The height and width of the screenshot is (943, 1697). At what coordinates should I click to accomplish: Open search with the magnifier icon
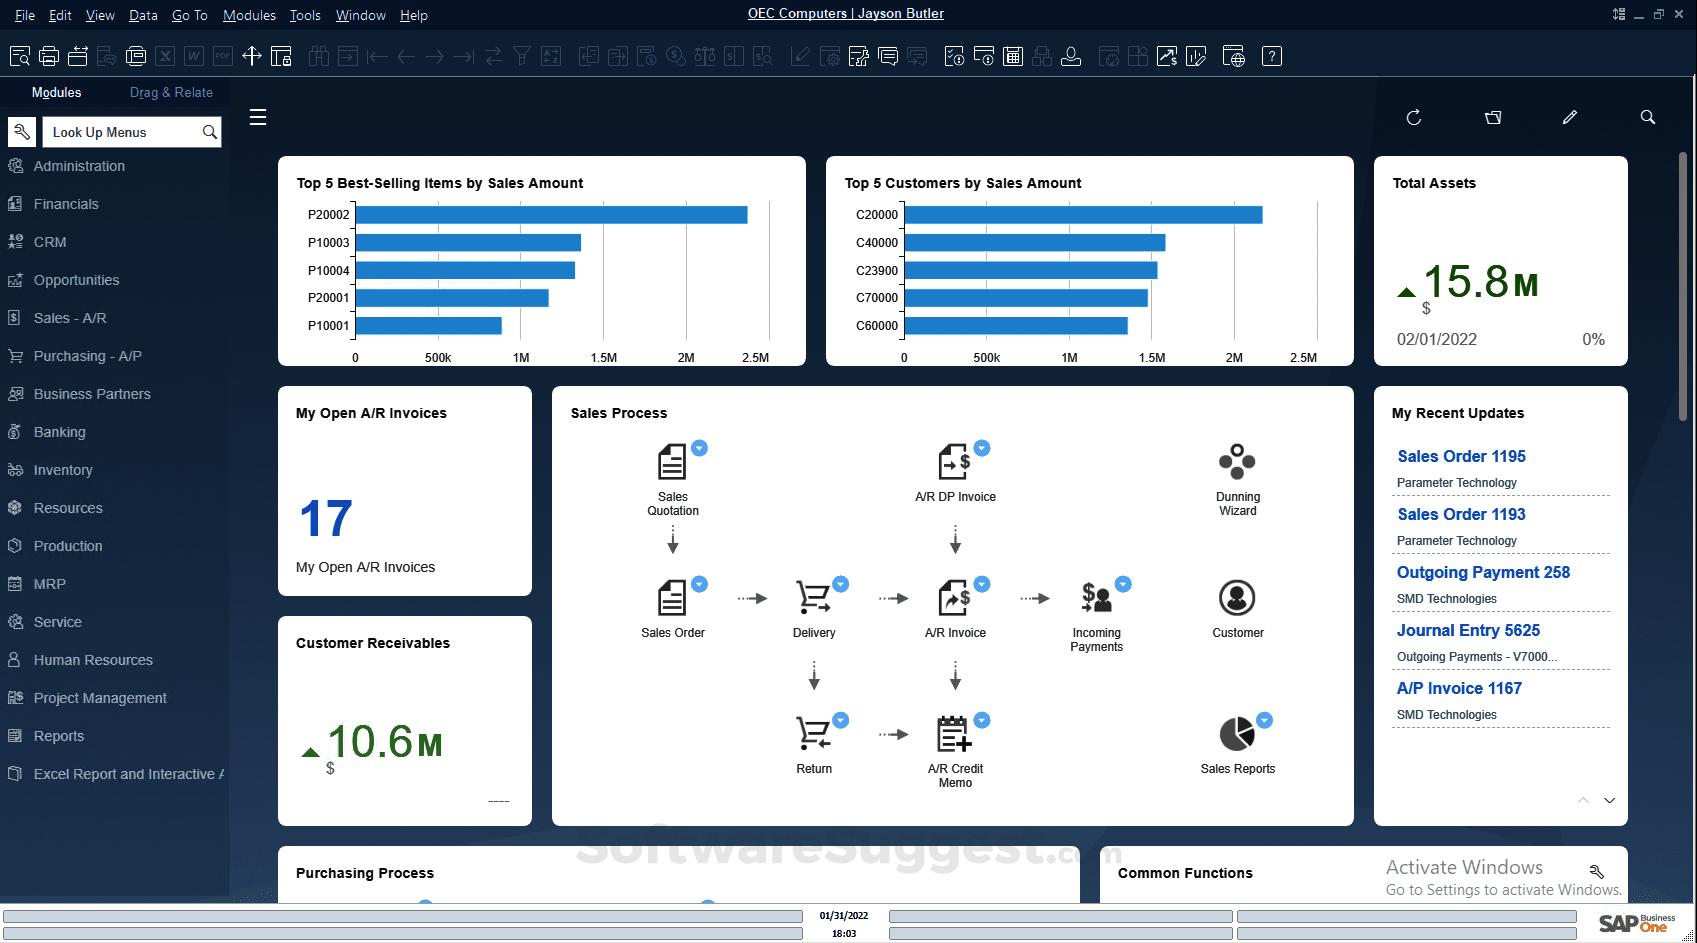coord(1648,117)
